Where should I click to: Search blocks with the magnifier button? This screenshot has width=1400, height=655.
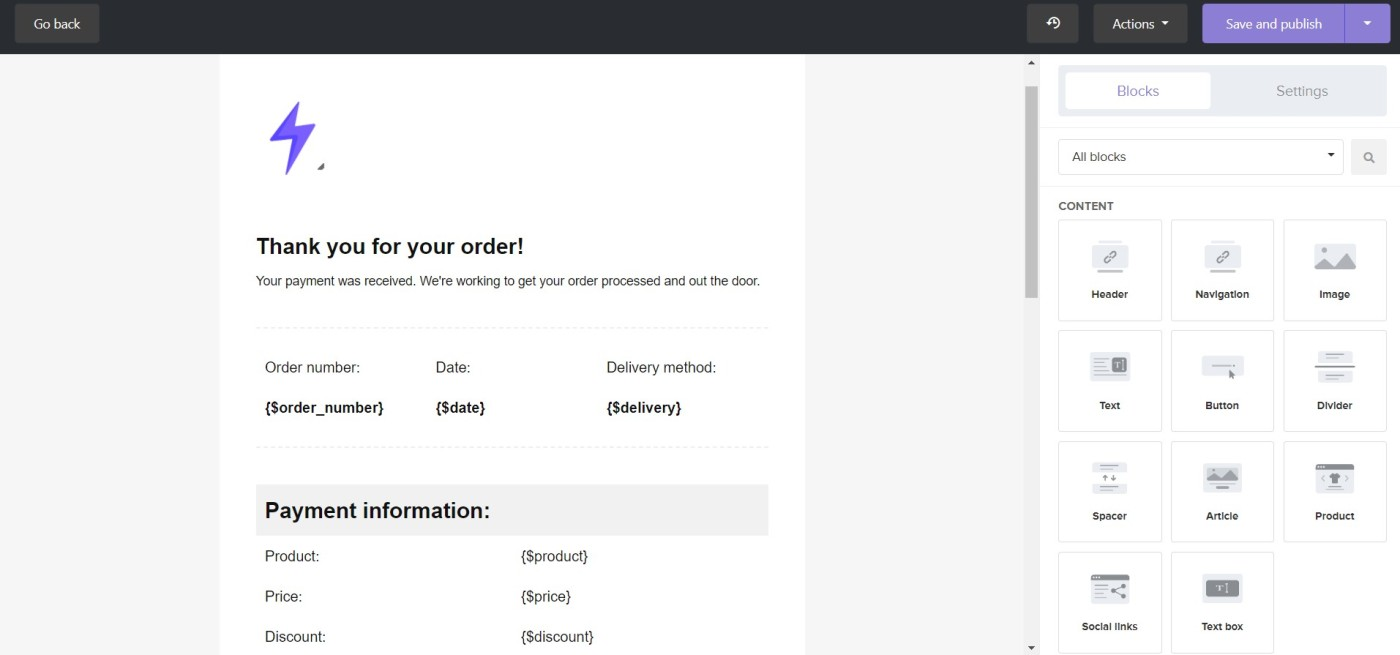[1368, 157]
